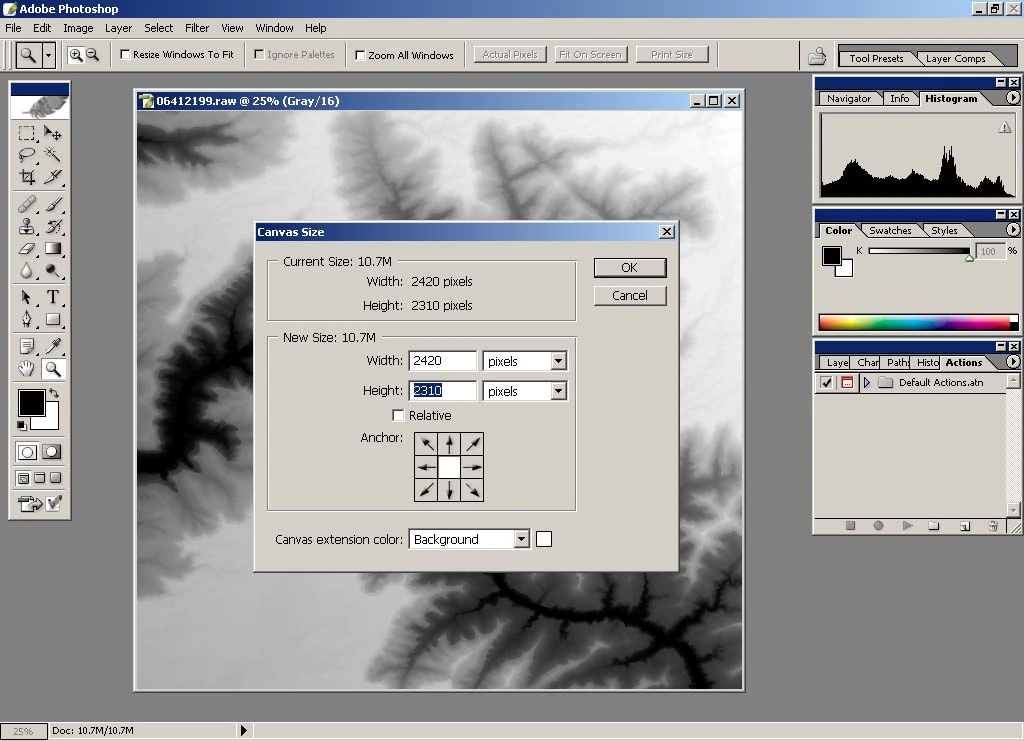Image resolution: width=1024 pixels, height=741 pixels.
Task: Select the Magic Wand tool
Action: point(53,155)
